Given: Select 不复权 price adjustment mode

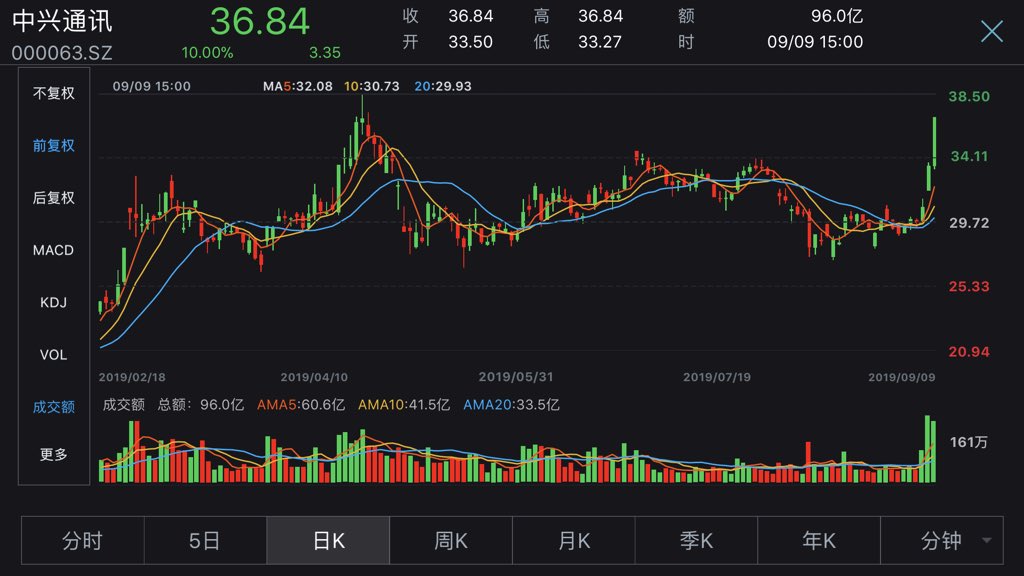Looking at the screenshot, I should pos(54,93).
